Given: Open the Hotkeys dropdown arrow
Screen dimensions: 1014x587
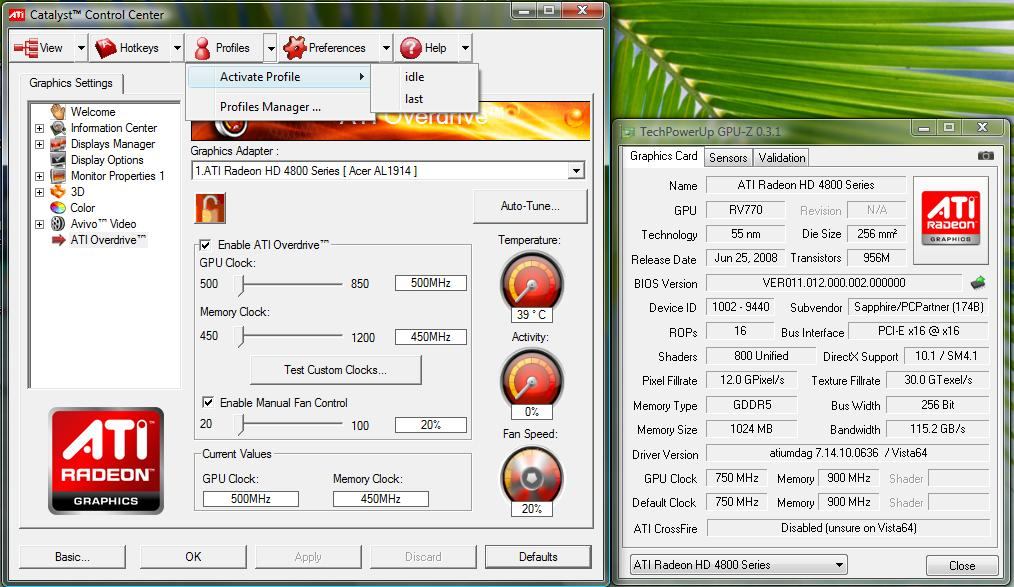Looking at the screenshot, I should [x=177, y=48].
